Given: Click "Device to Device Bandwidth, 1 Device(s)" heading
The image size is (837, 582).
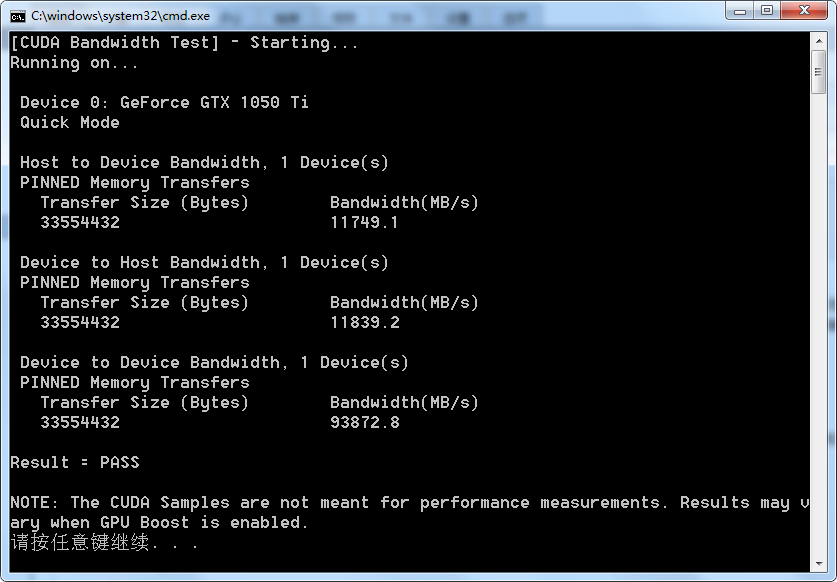Looking at the screenshot, I should click(x=214, y=363).
